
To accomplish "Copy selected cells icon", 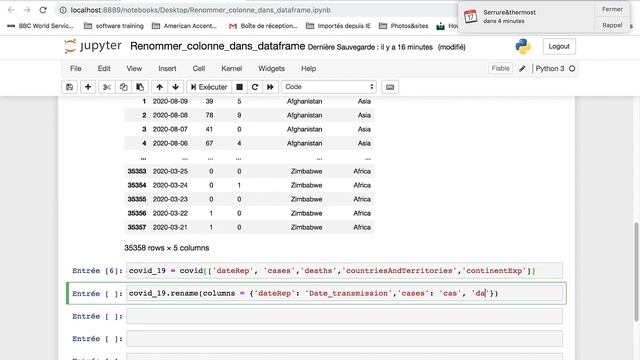I will (x=123, y=87).
